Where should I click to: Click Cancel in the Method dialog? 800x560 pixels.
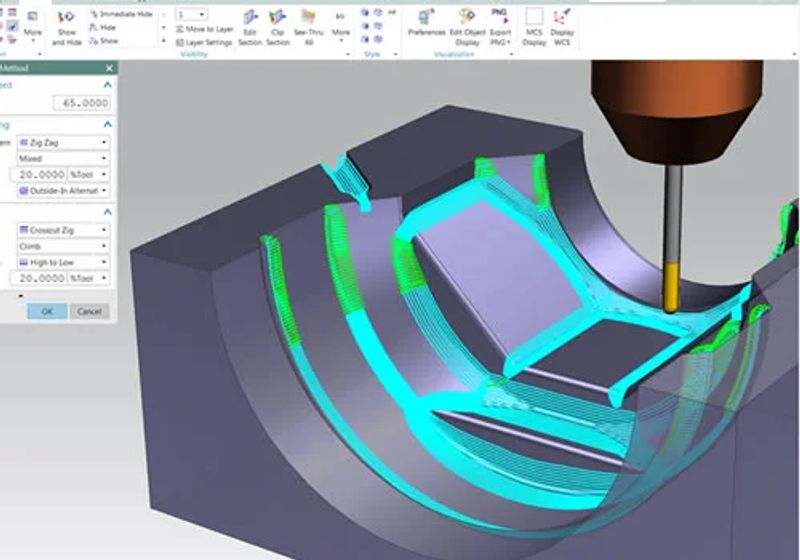click(x=89, y=312)
